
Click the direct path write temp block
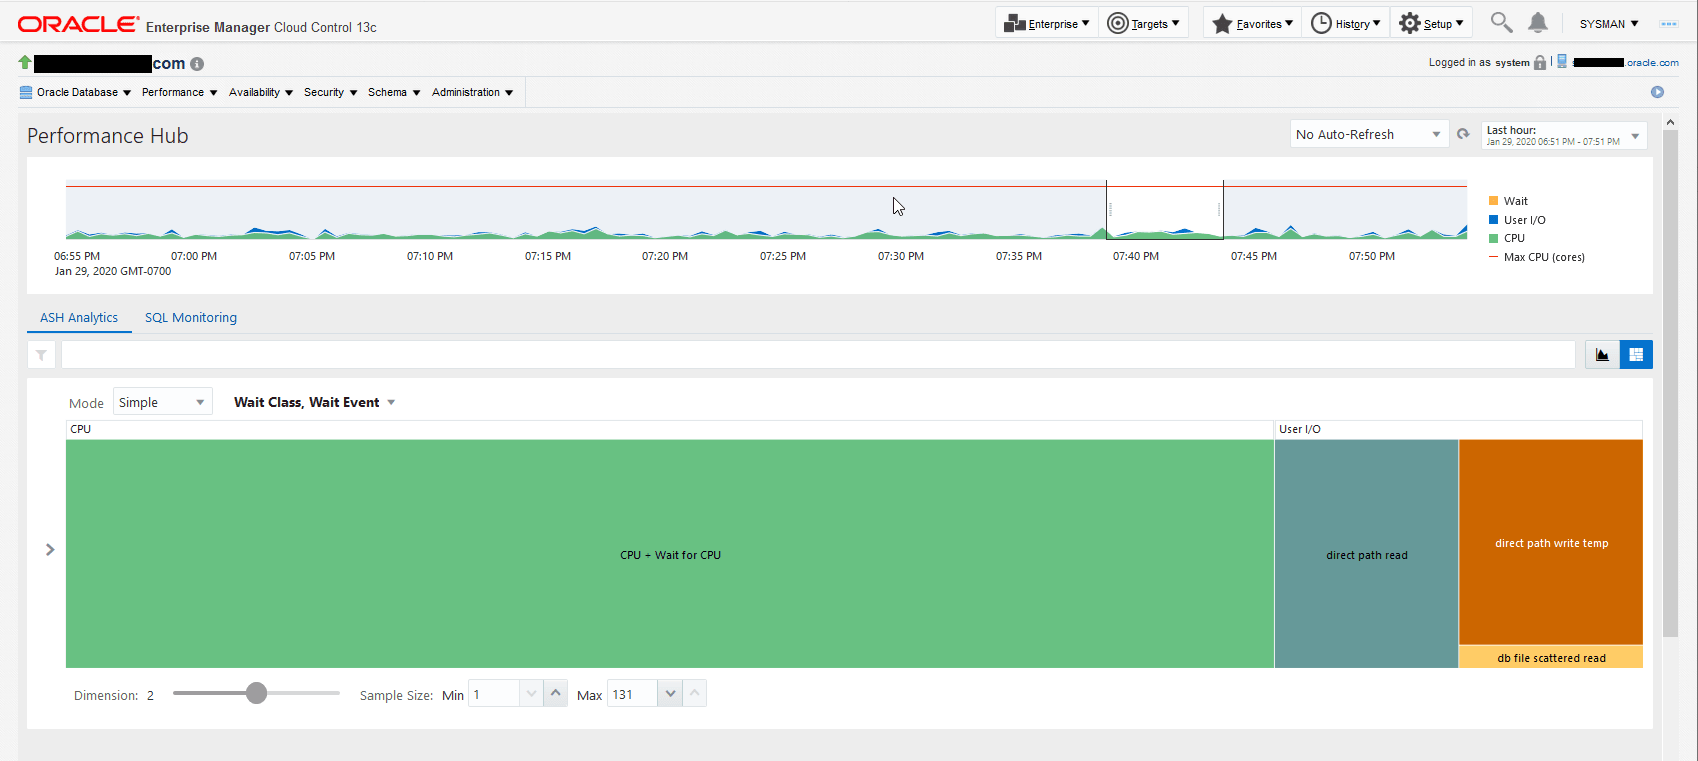tap(1551, 542)
